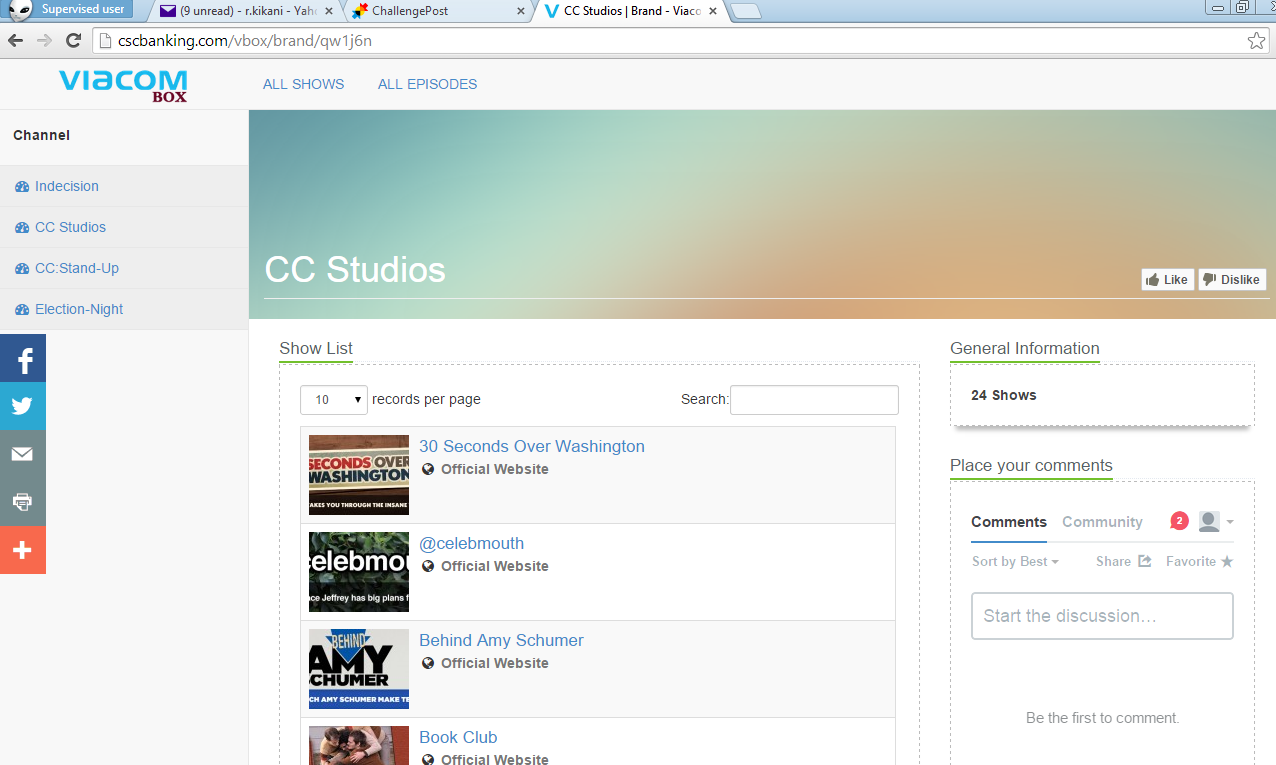
Task: Click the show list Search field
Action: 814,400
